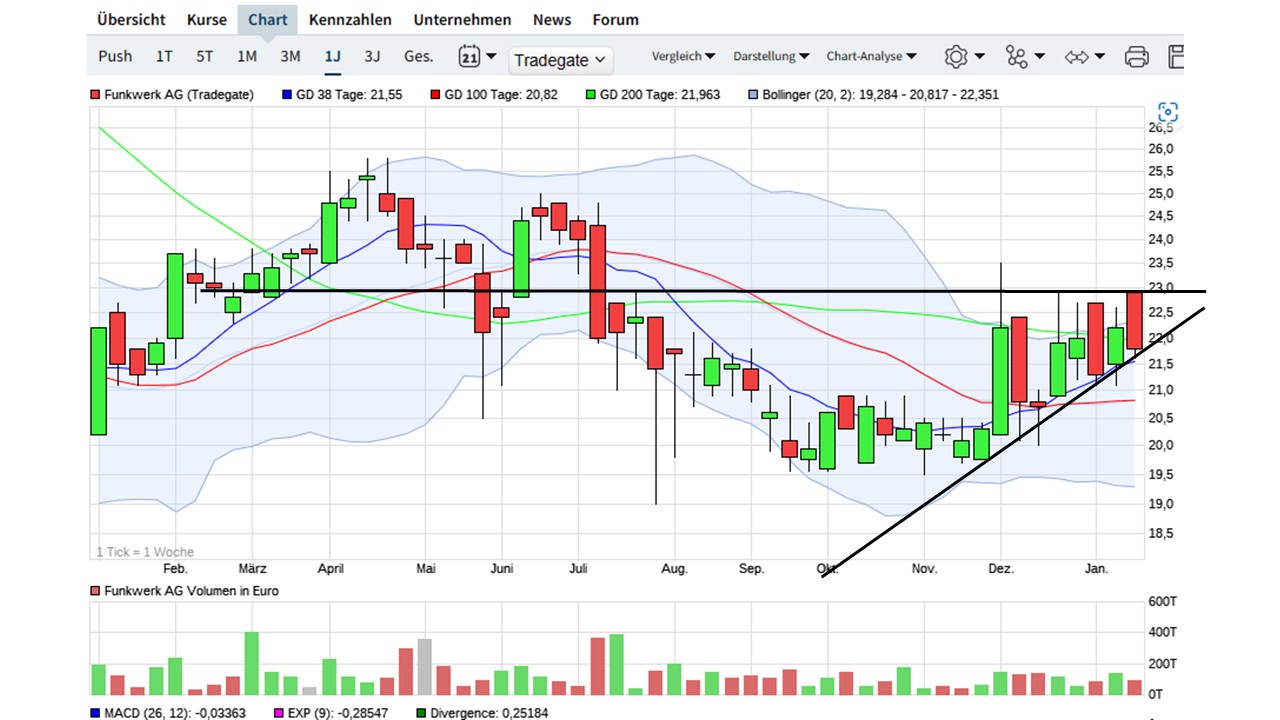Screen dimensions: 1280x720
Task: Toggle the GD 38 Tage moving average
Action: point(342,95)
